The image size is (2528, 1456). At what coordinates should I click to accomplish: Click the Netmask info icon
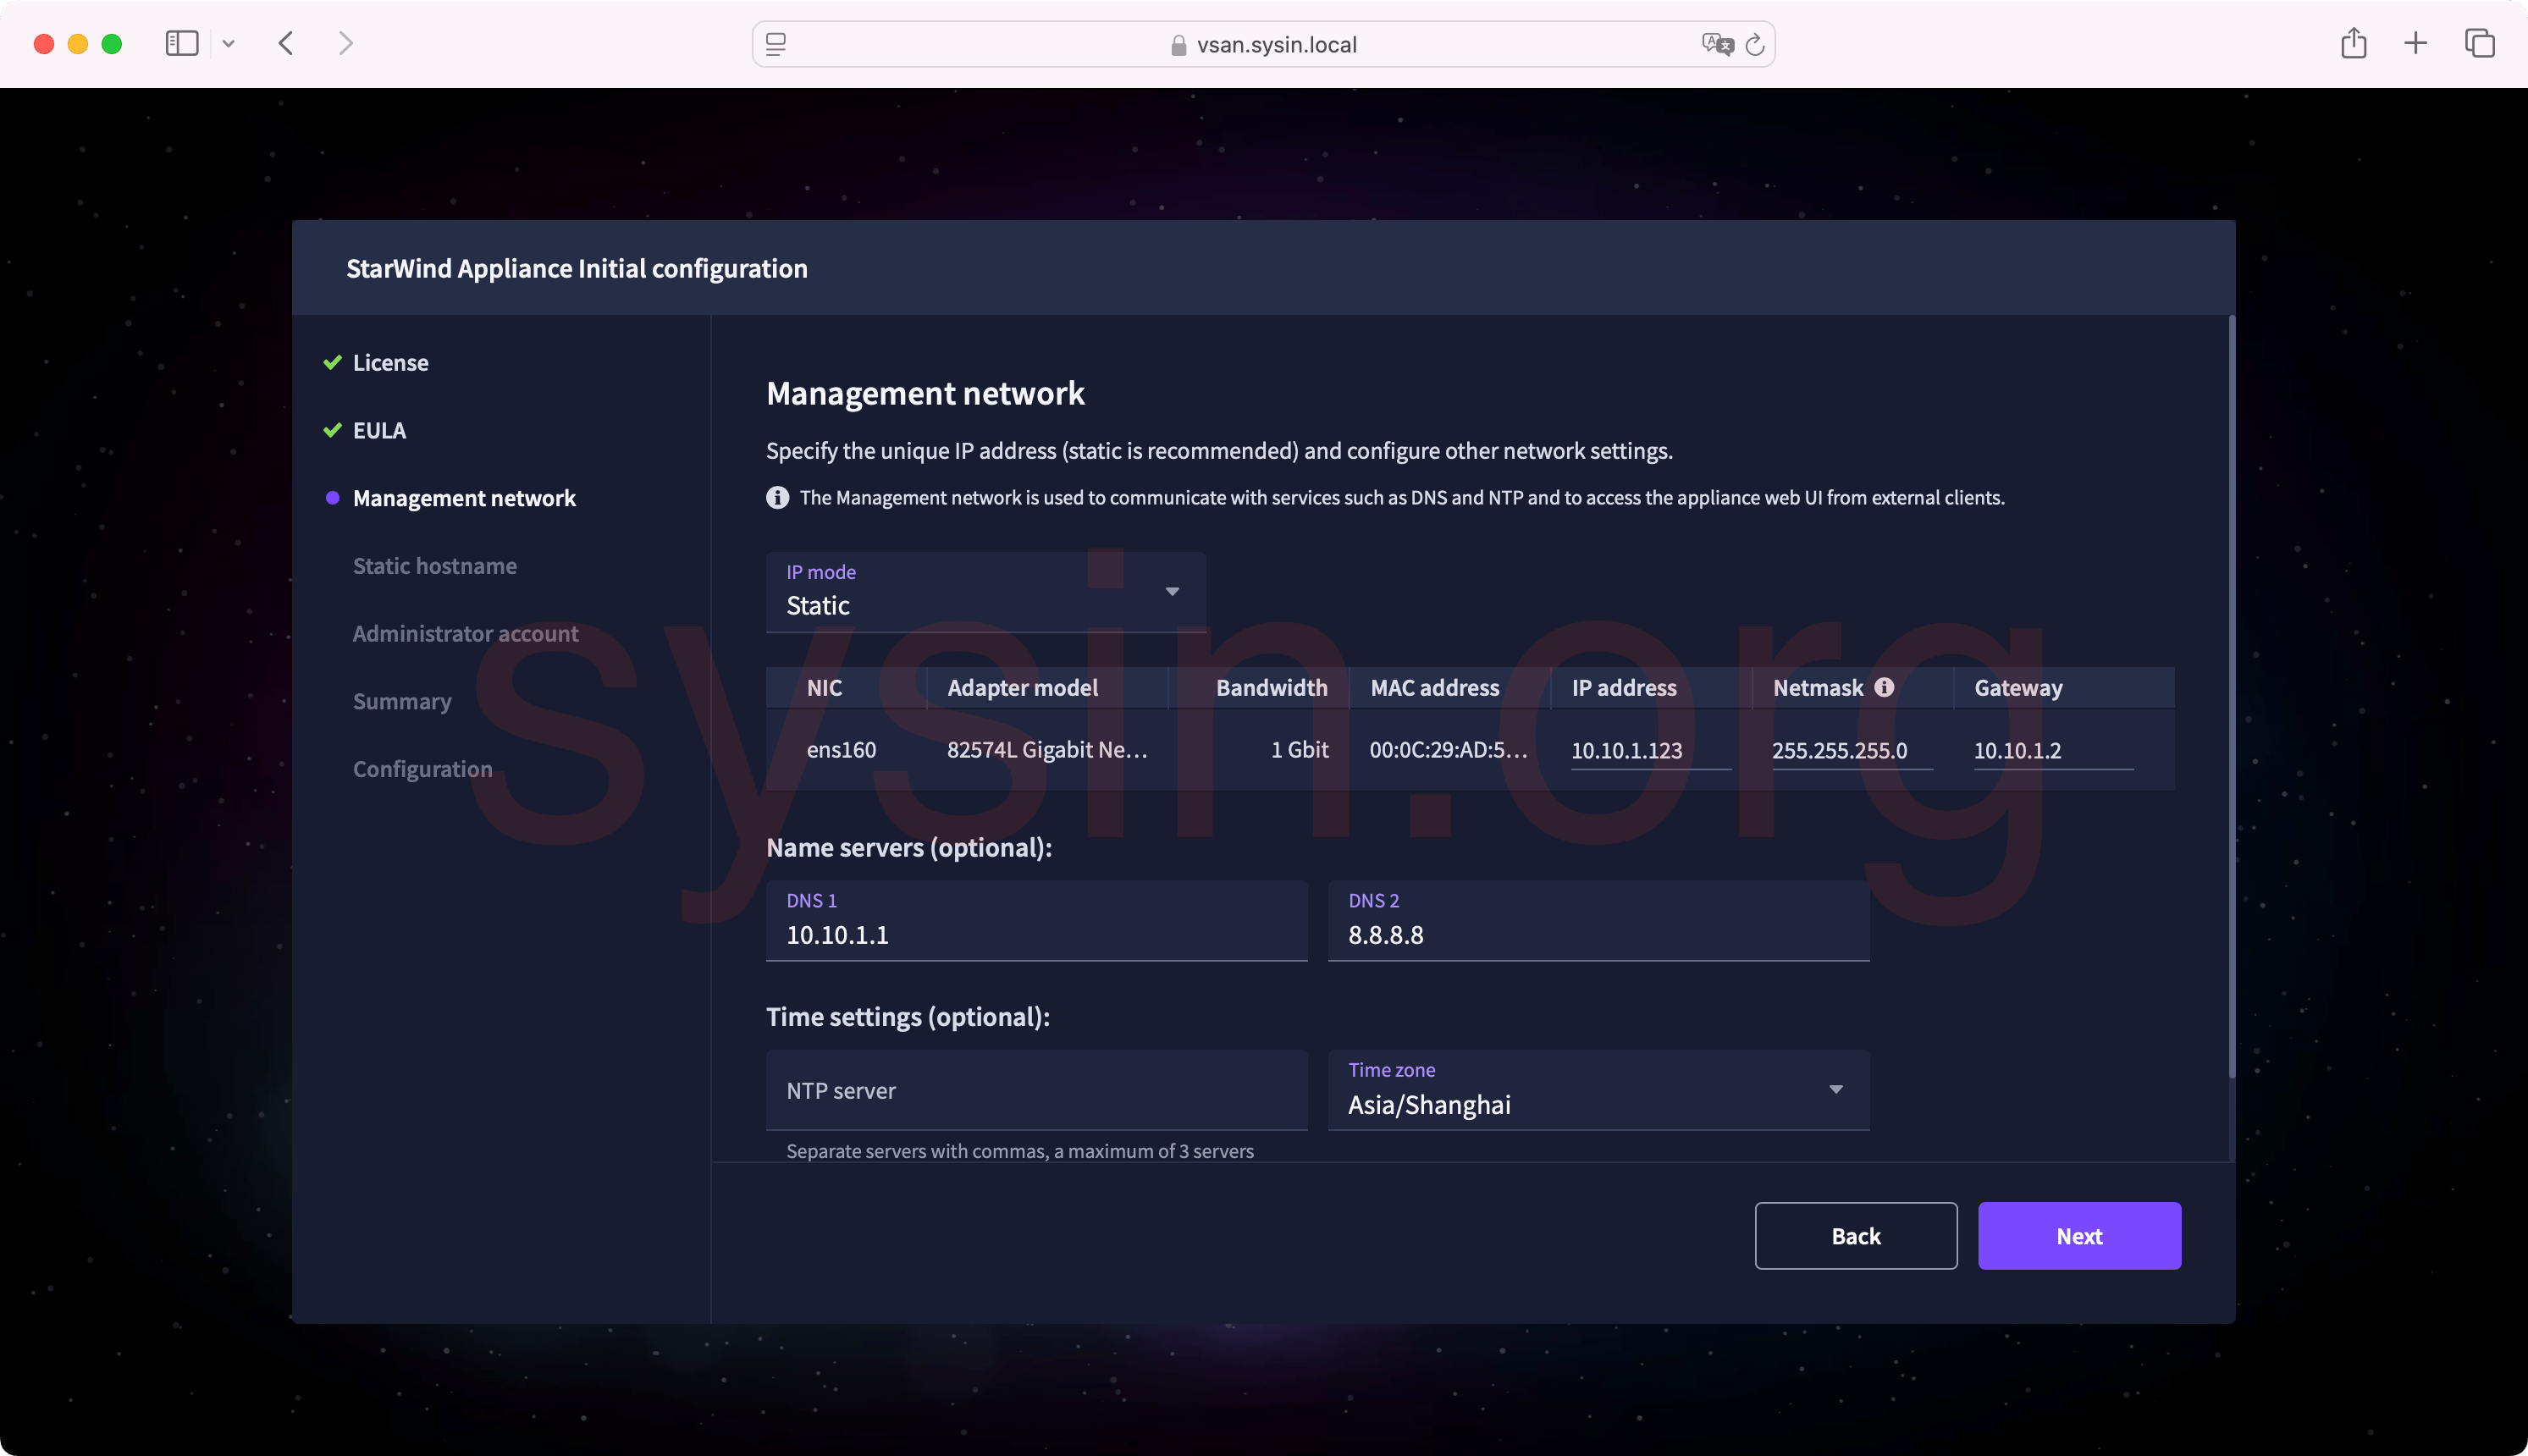pos(1884,687)
